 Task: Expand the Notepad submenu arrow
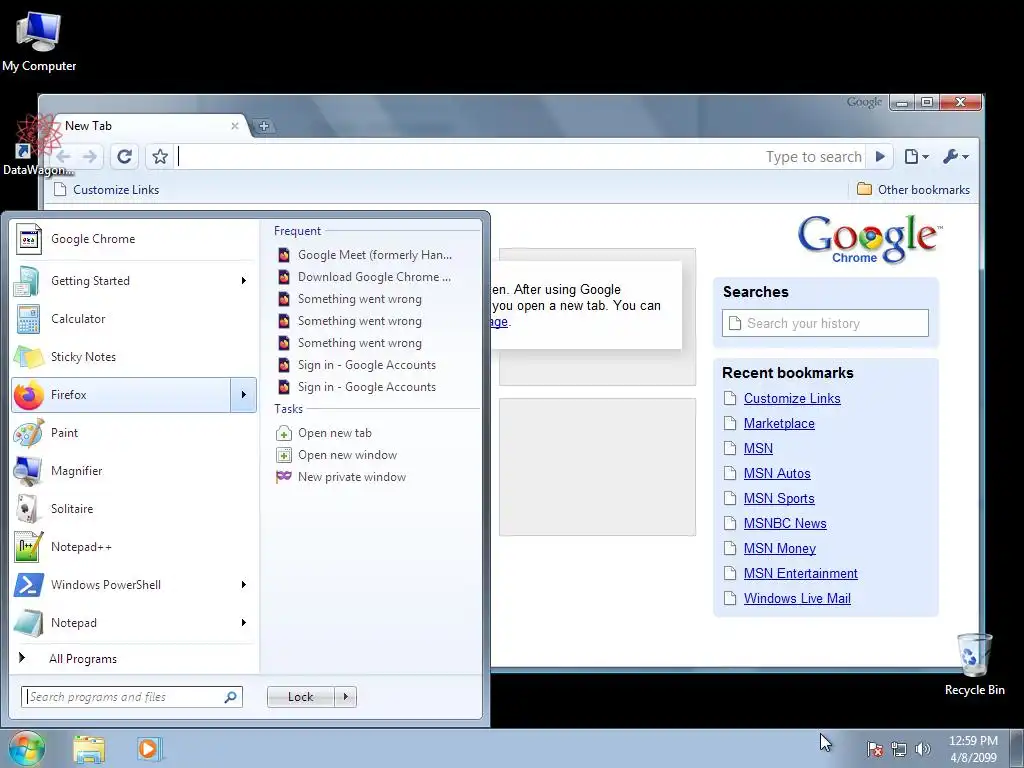coord(244,622)
